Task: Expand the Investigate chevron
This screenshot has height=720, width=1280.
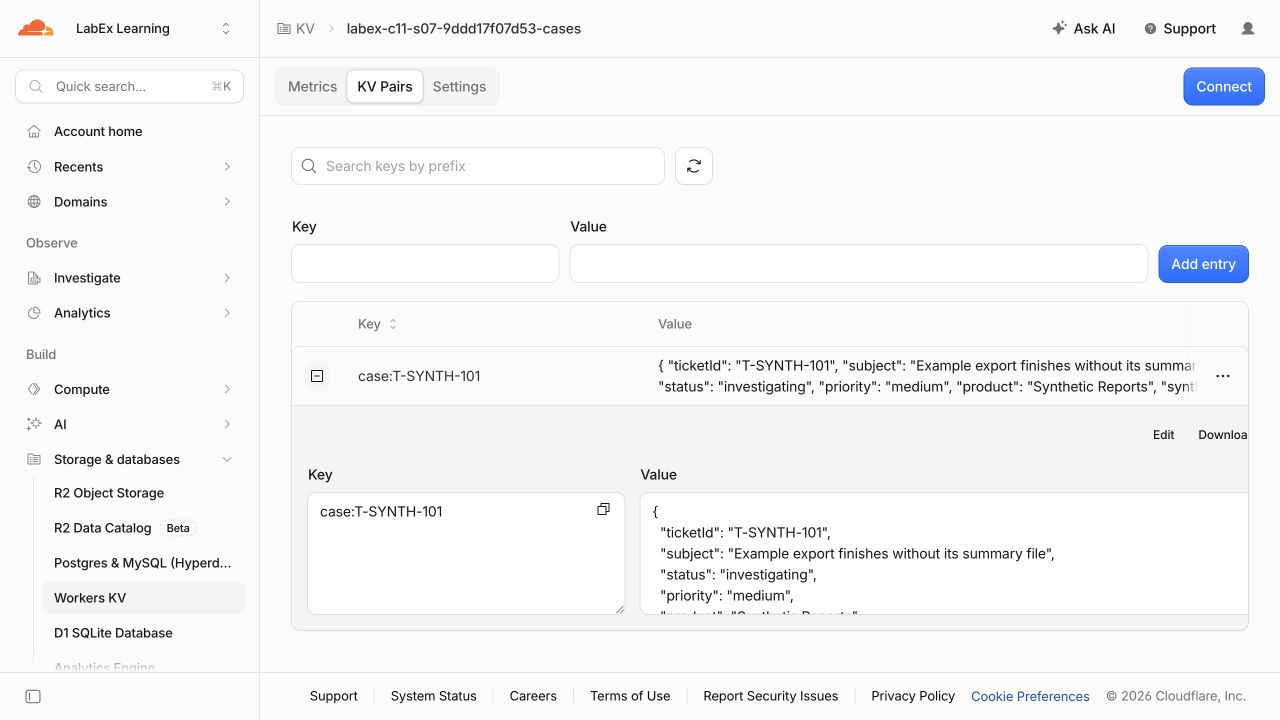Action: 227,278
